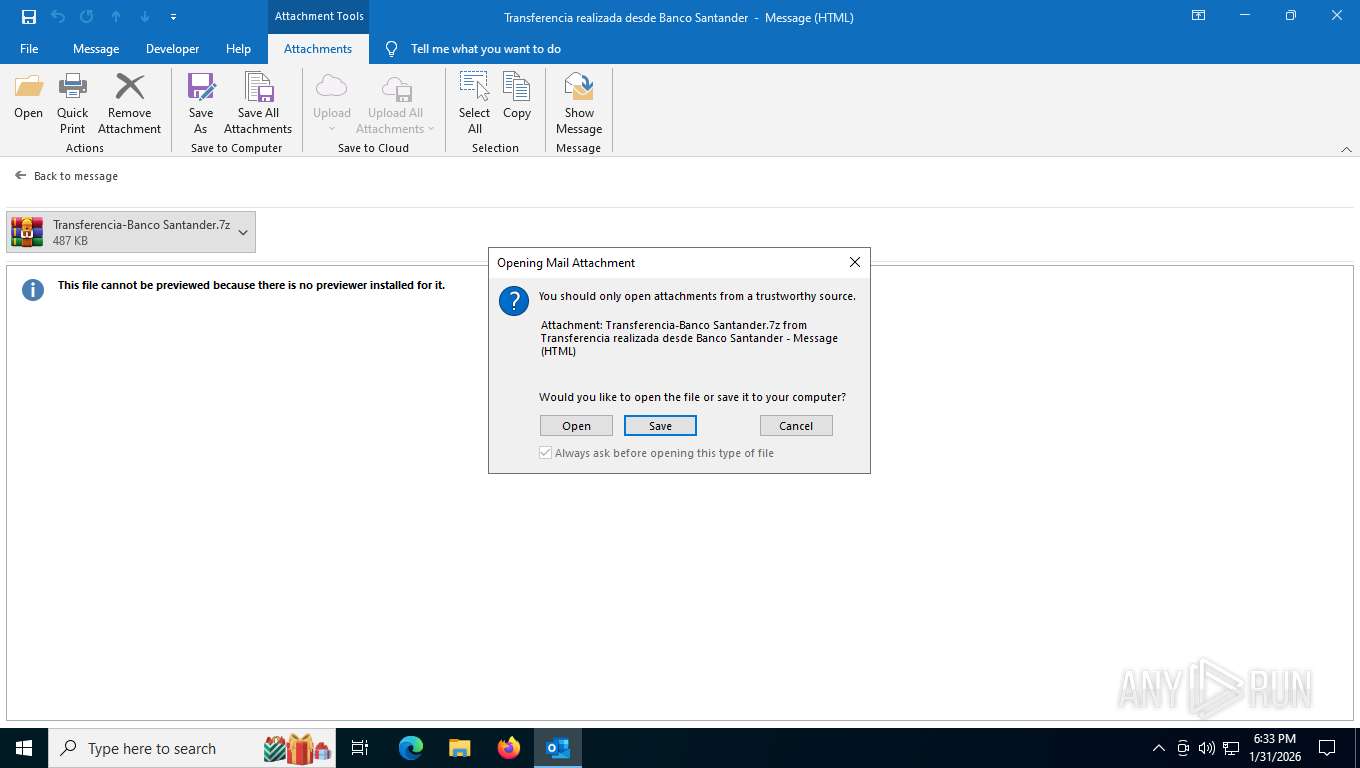Select the Attachments ribbon tab
This screenshot has width=1360, height=768.
click(x=318, y=49)
